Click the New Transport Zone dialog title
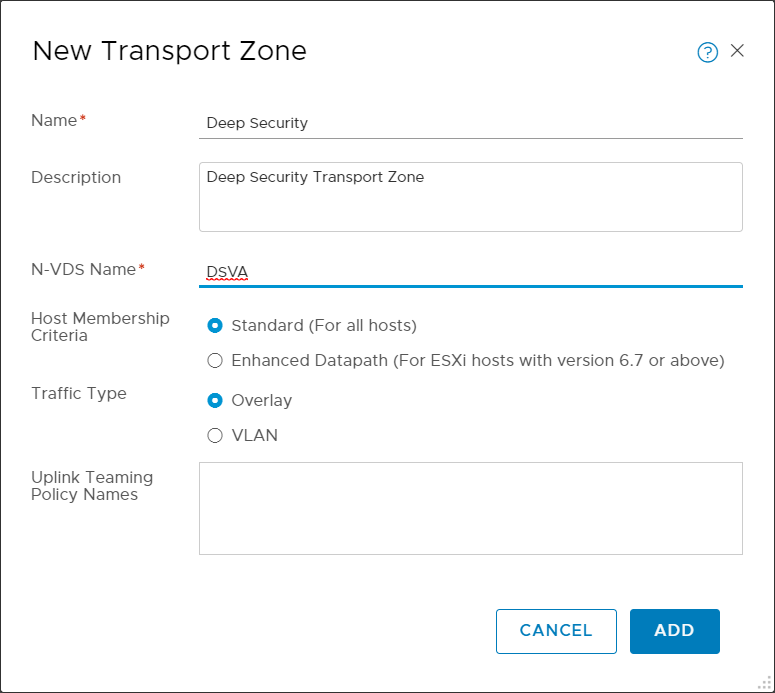The image size is (775, 693). click(169, 51)
